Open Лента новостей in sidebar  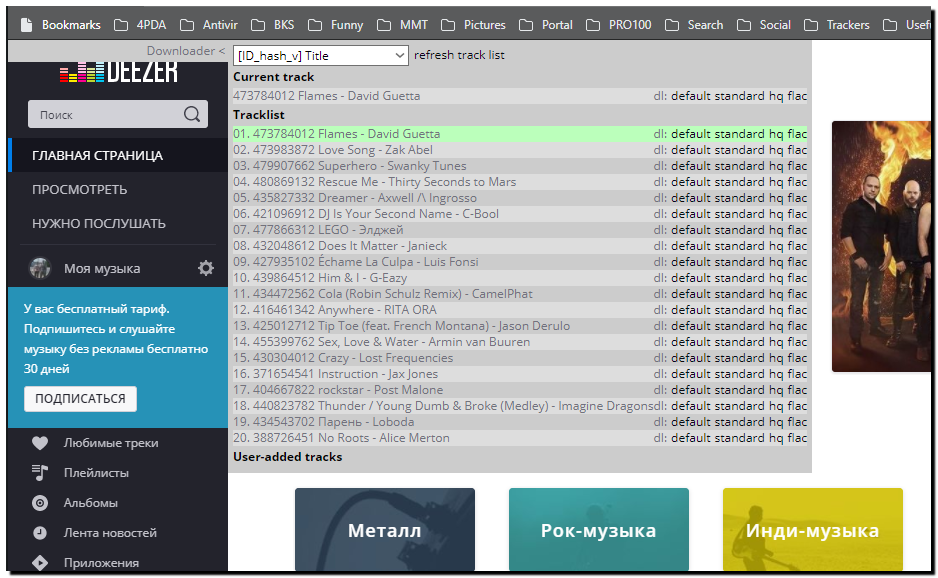(x=110, y=533)
